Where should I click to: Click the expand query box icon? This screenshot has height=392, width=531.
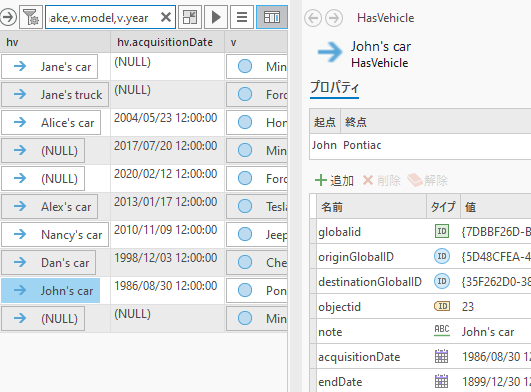click(190, 17)
